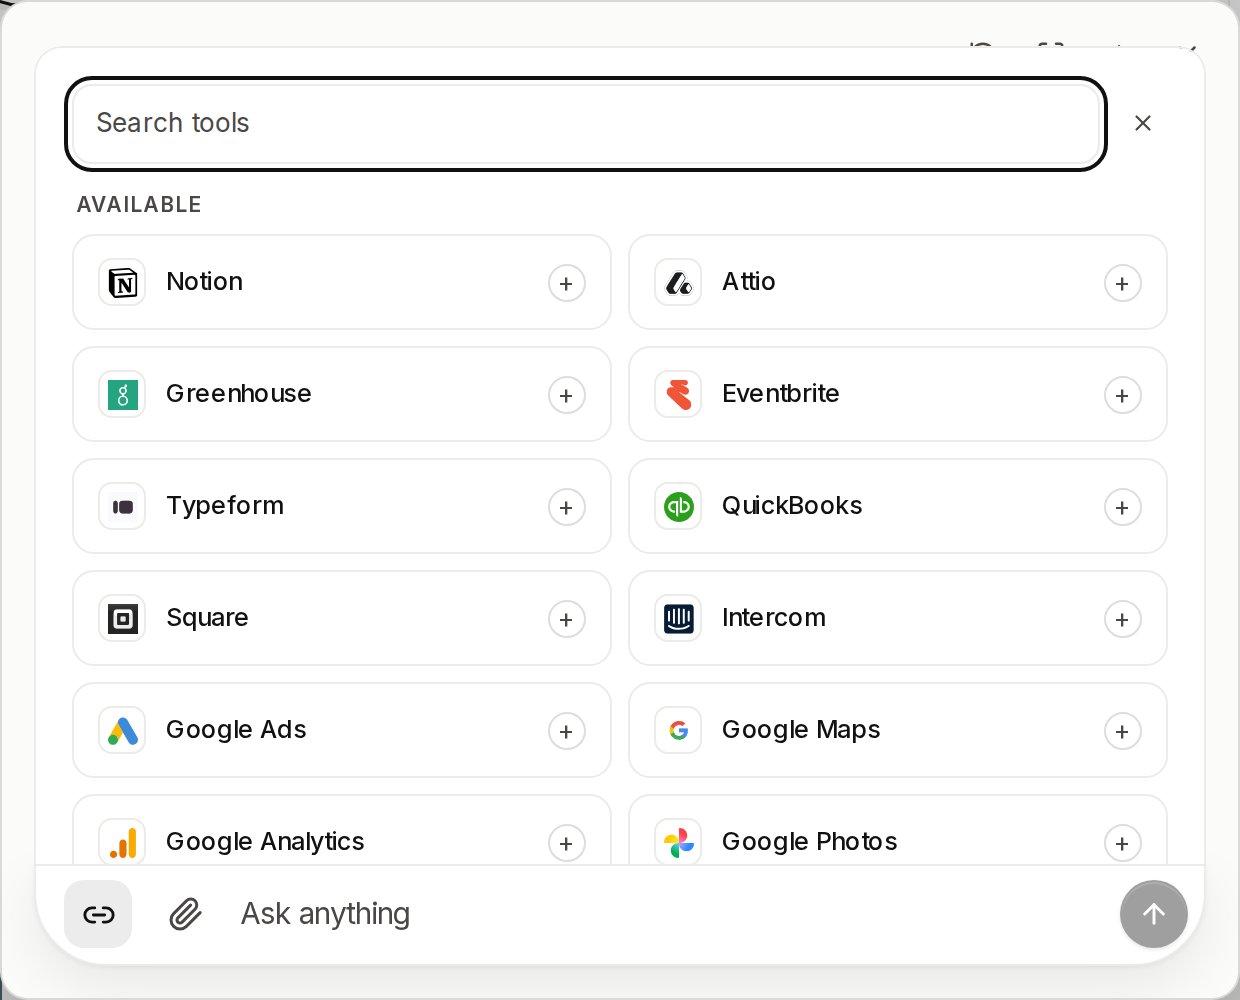The width and height of the screenshot is (1240, 1000).
Task: Click the Square label text
Action: [207, 618]
